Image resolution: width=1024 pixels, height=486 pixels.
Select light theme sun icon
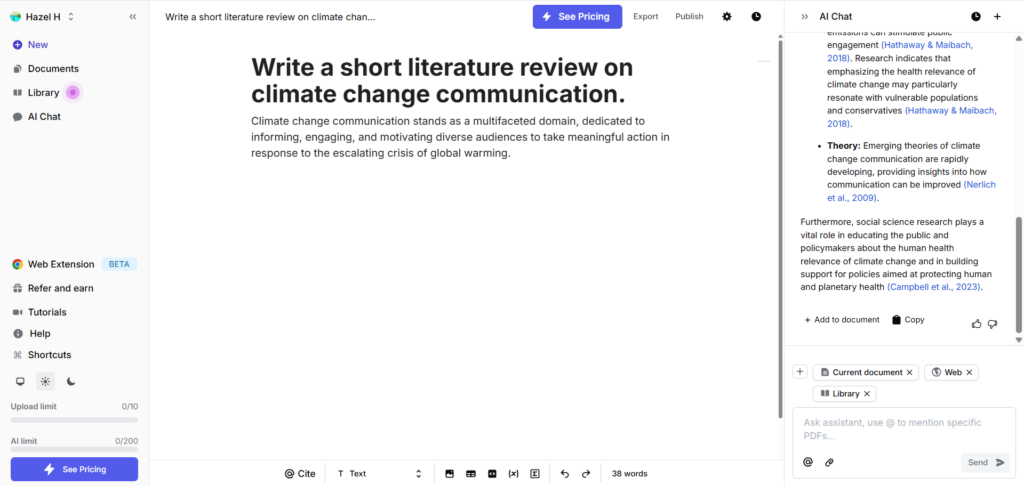(x=45, y=381)
